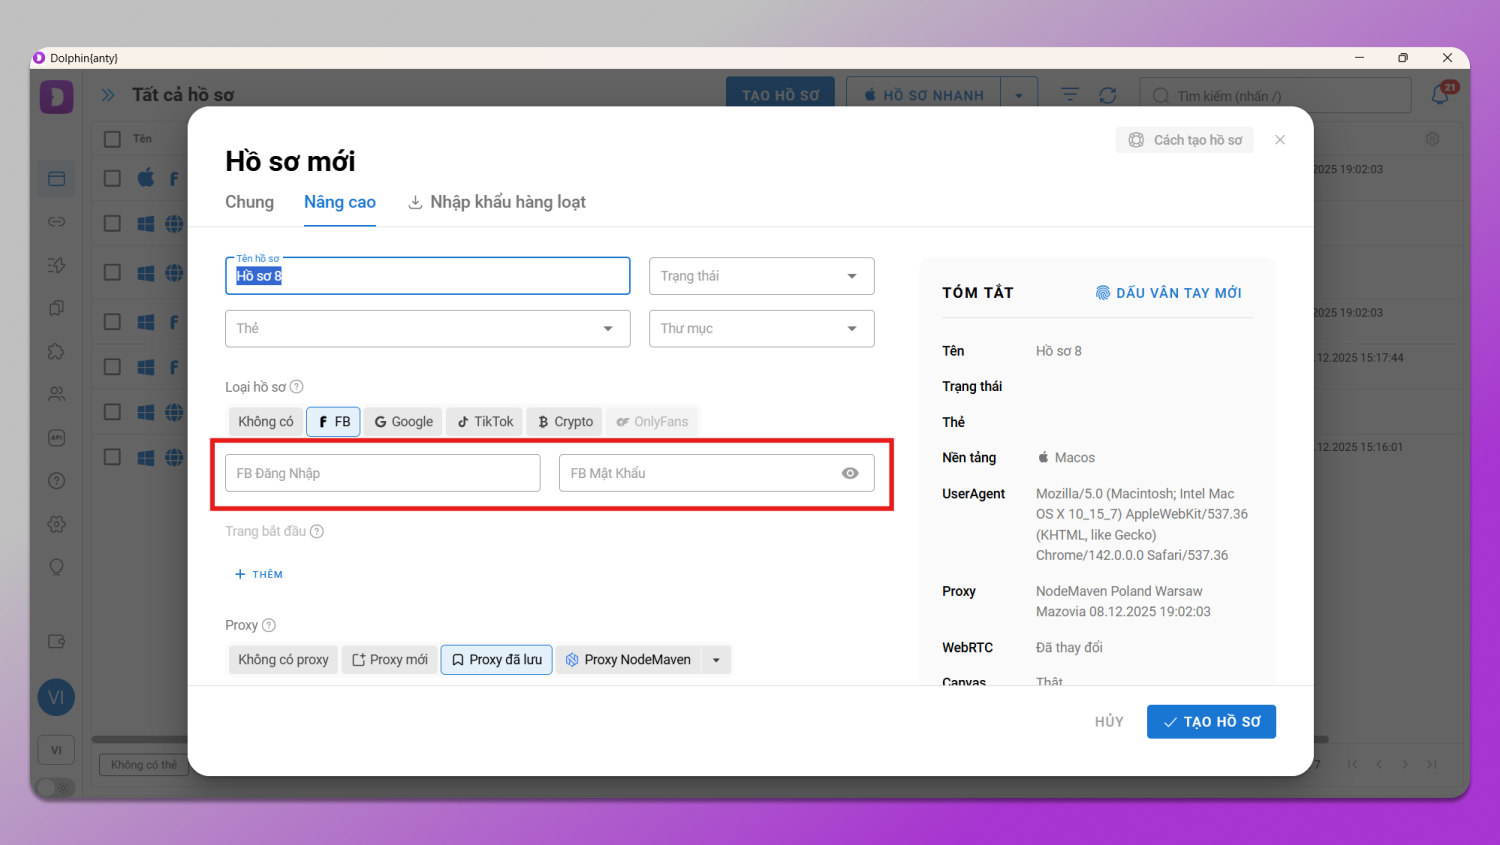Switch to the Chung tab
Image resolution: width=1500 pixels, height=845 pixels.
[x=249, y=202]
